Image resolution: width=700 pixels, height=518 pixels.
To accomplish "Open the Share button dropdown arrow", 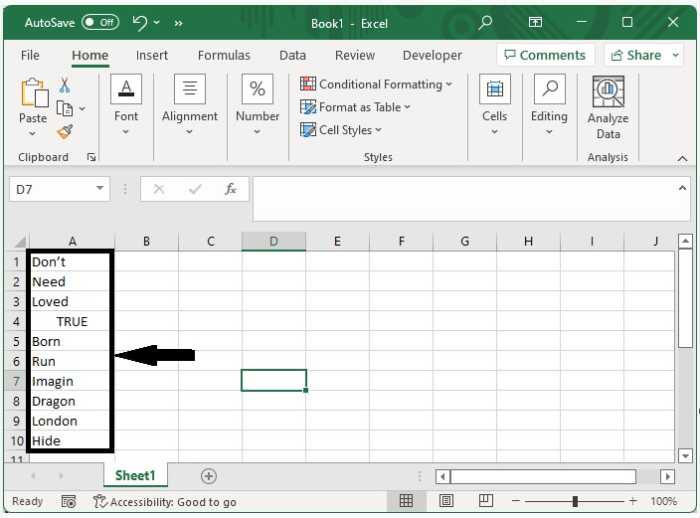I will pos(676,55).
